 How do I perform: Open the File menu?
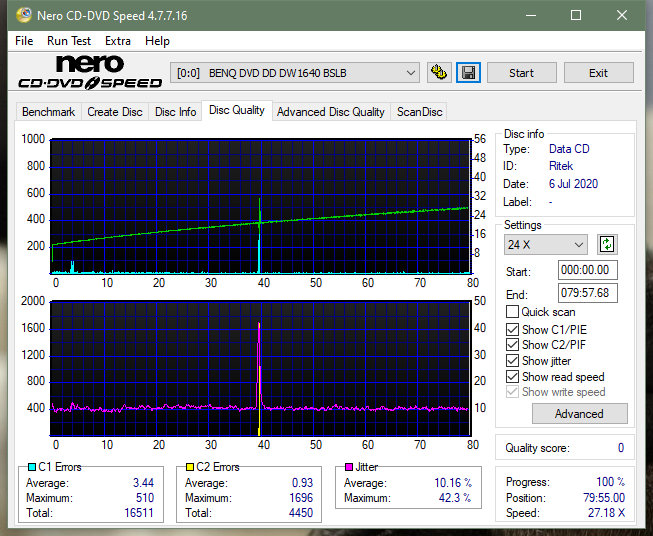point(24,41)
